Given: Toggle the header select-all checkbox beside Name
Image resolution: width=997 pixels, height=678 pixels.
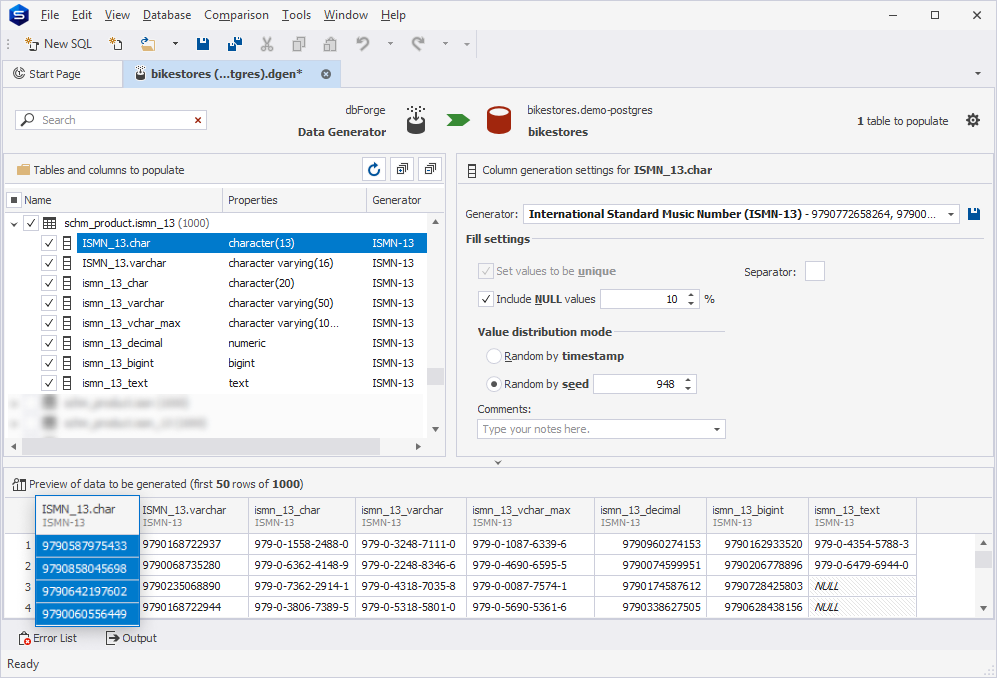Looking at the screenshot, I should (13, 200).
